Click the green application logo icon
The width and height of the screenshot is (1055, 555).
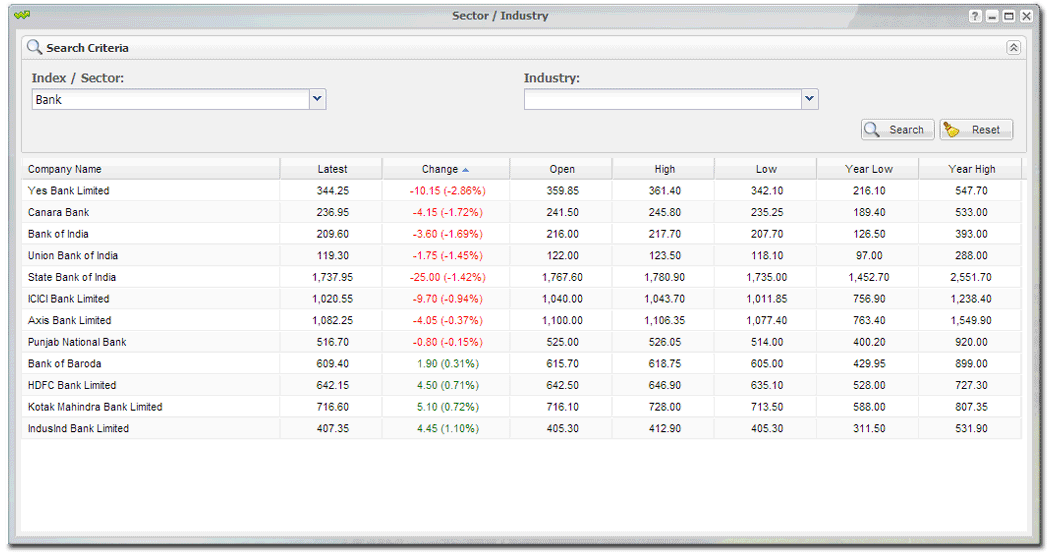pos(22,15)
